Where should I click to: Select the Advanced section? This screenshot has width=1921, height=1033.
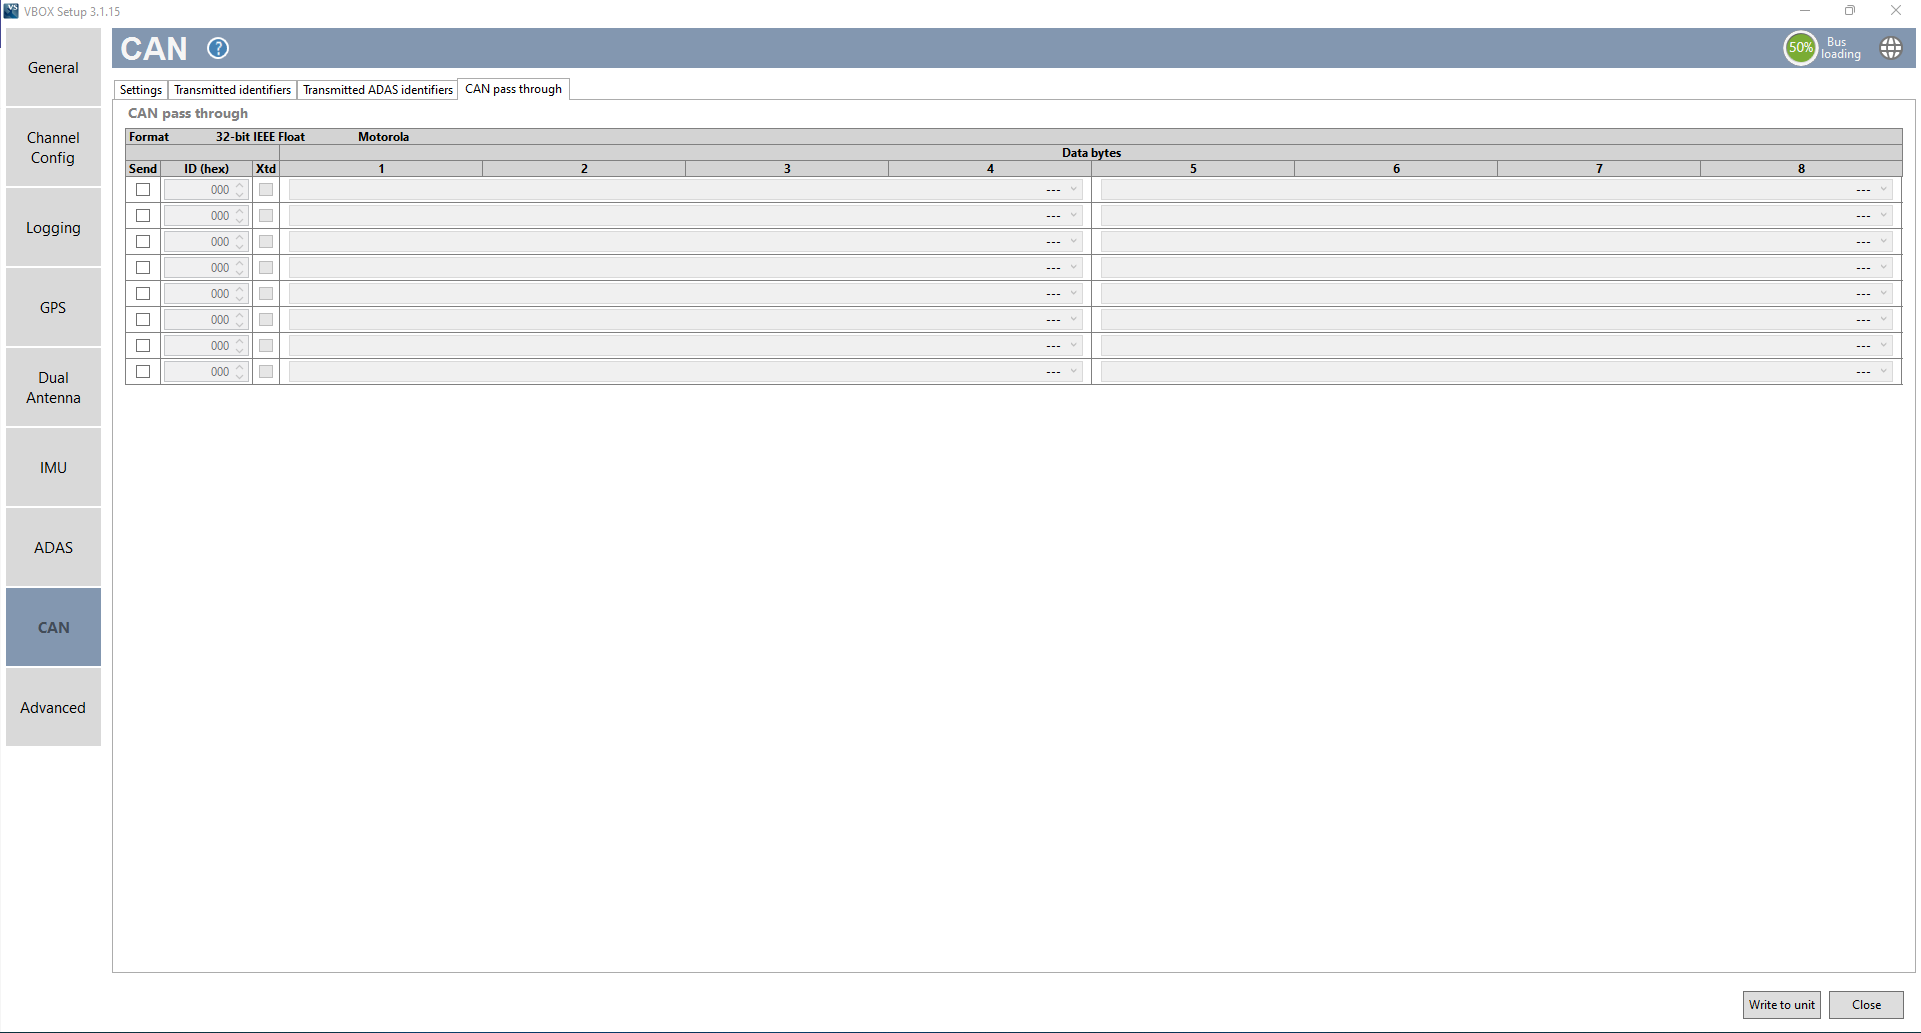coord(53,707)
